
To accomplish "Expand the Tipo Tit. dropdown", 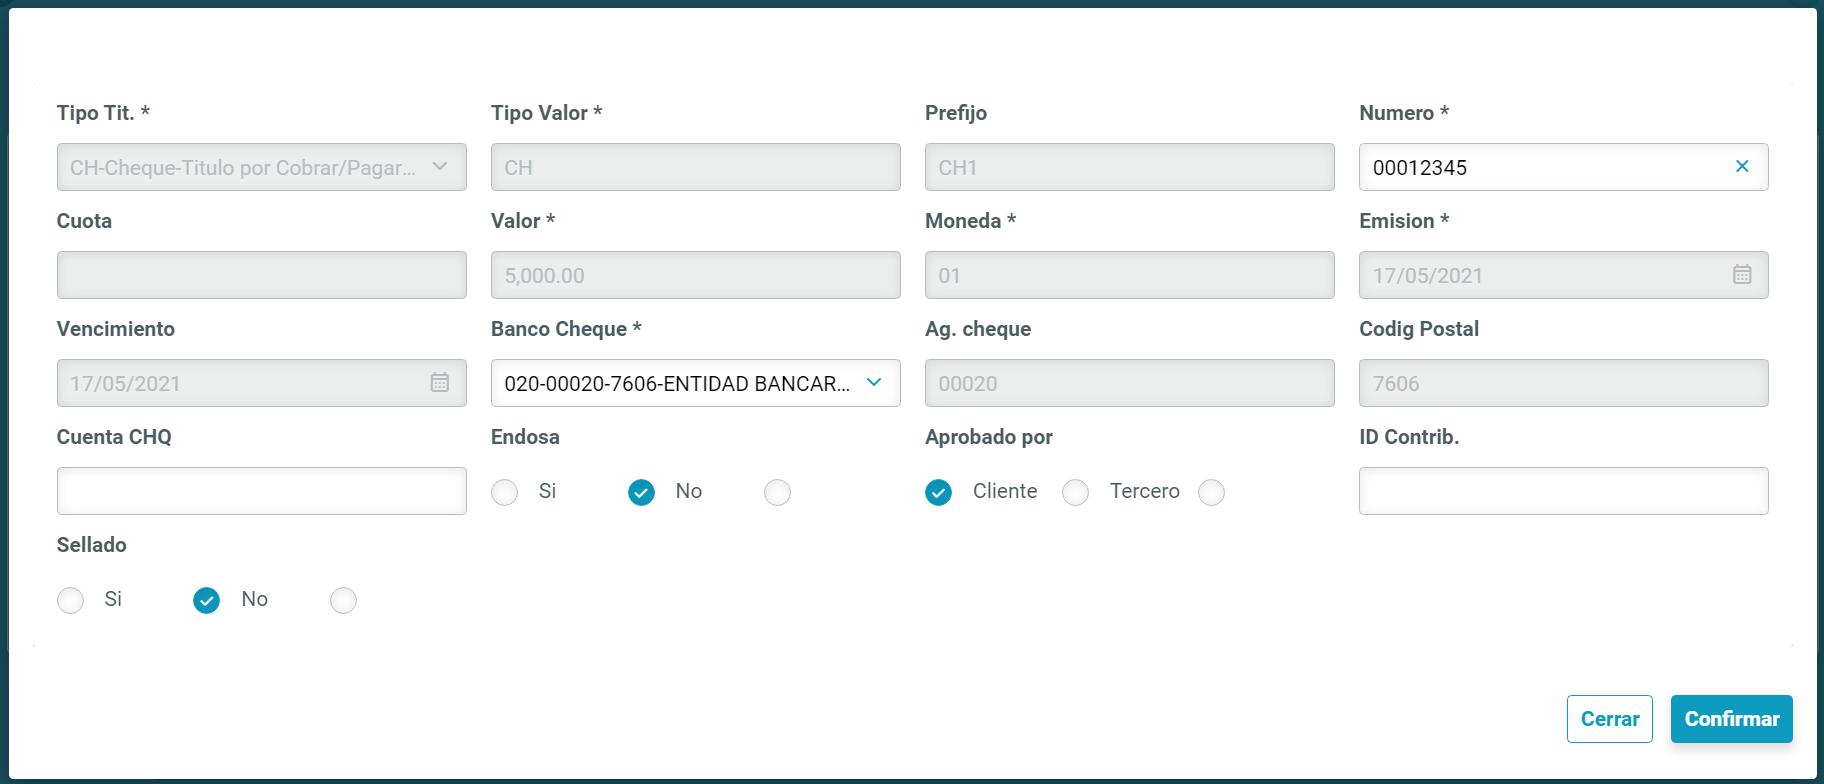I will (x=439, y=167).
